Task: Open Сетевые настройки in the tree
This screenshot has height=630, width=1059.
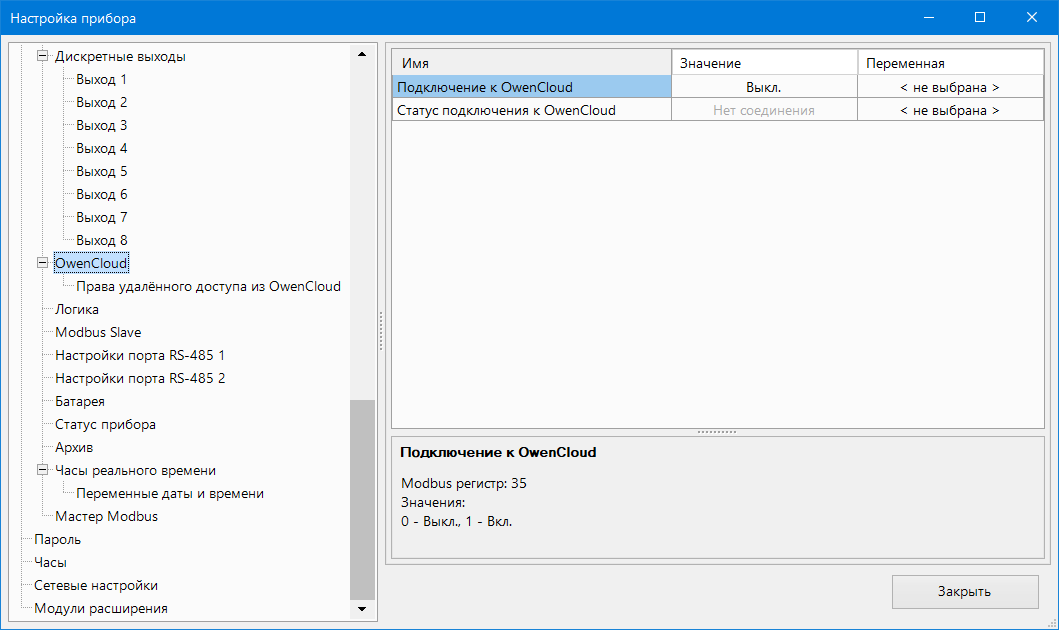Action: 95,585
